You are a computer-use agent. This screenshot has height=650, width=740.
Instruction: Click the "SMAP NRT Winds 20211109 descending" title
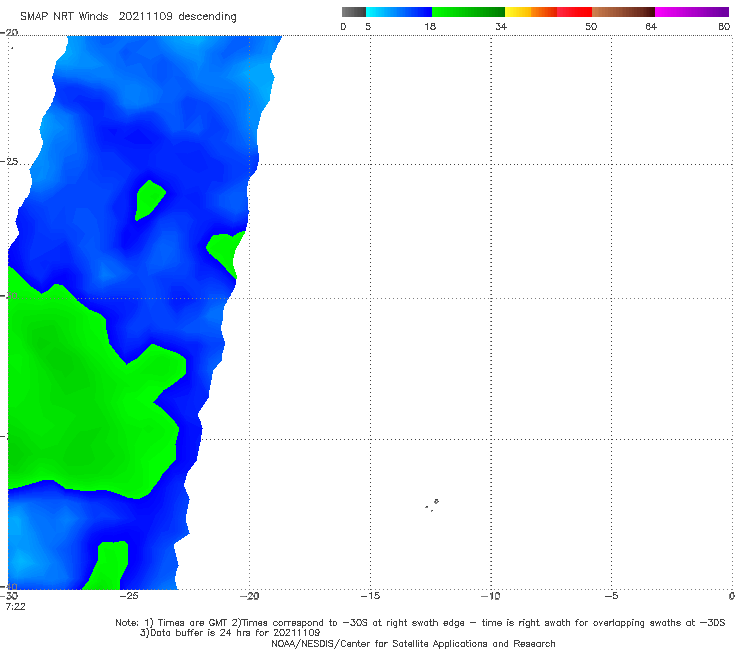tap(128, 17)
